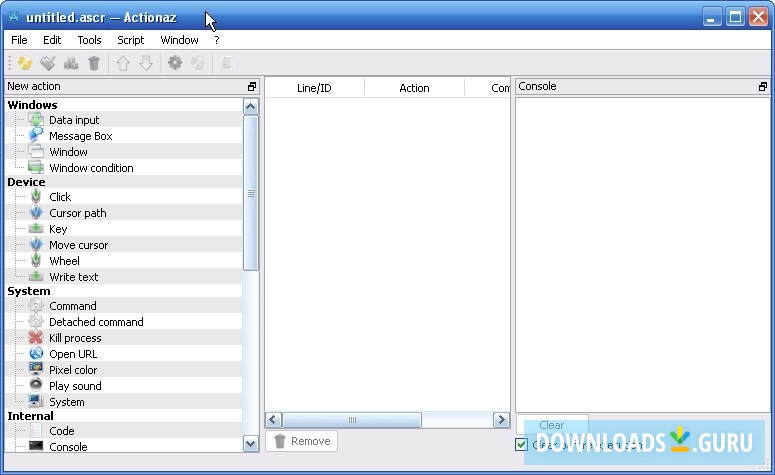The height and width of the screenshot is (475, 775).
Task: Click the Move up arrow toolbar icon
Action: click(123, 63)
